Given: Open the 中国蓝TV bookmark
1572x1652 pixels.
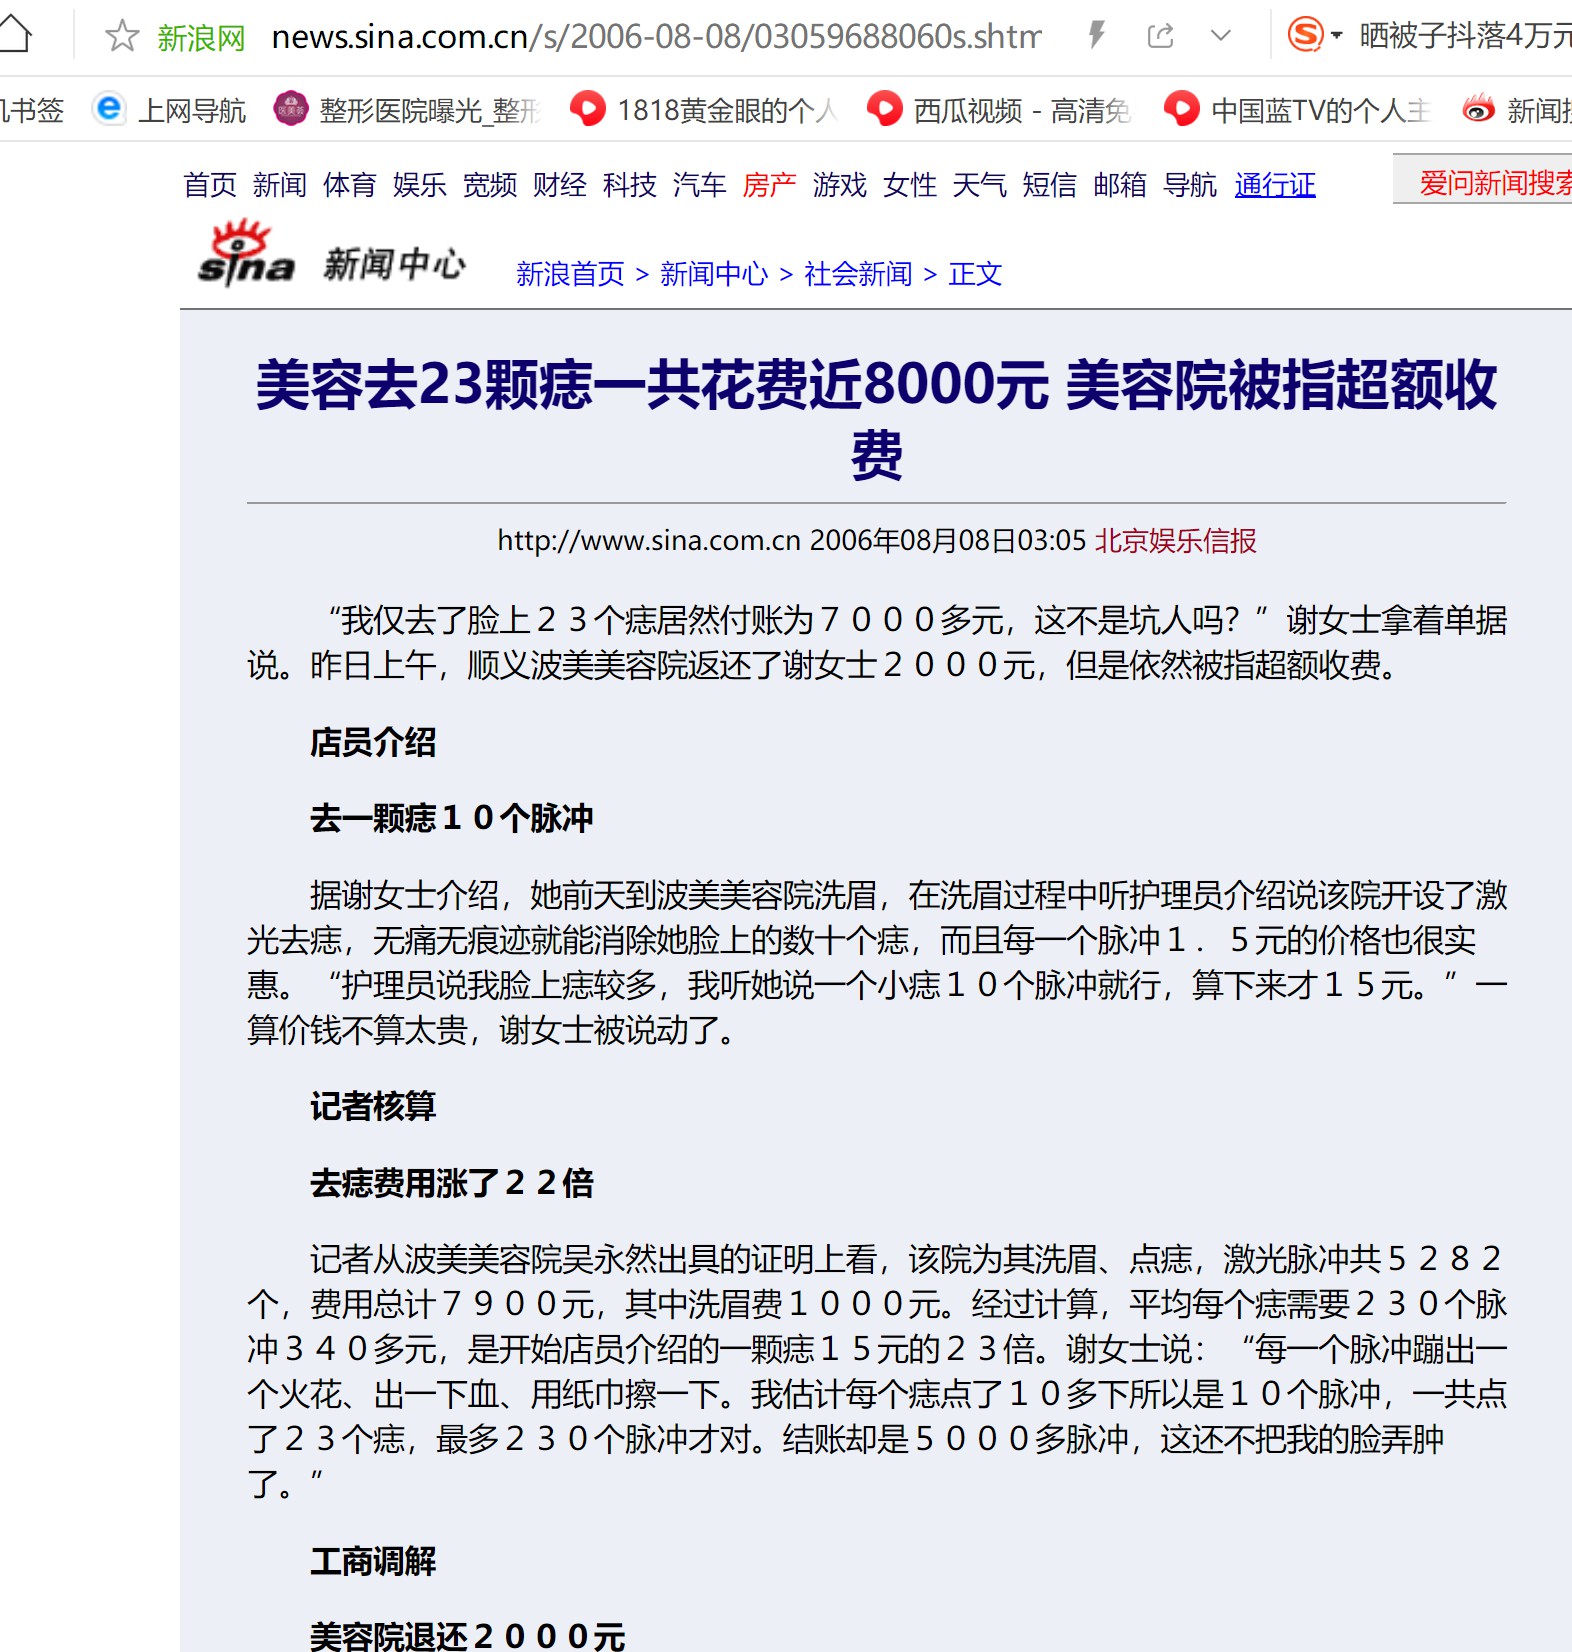Looking at the screenshot, I should pos(1297,109).
